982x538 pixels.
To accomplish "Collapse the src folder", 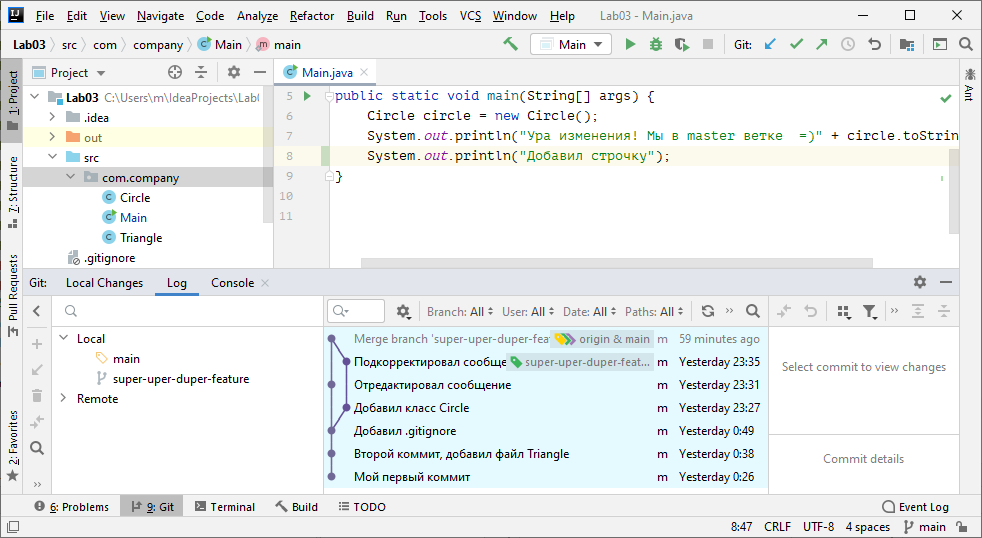I will pos(53,157).
